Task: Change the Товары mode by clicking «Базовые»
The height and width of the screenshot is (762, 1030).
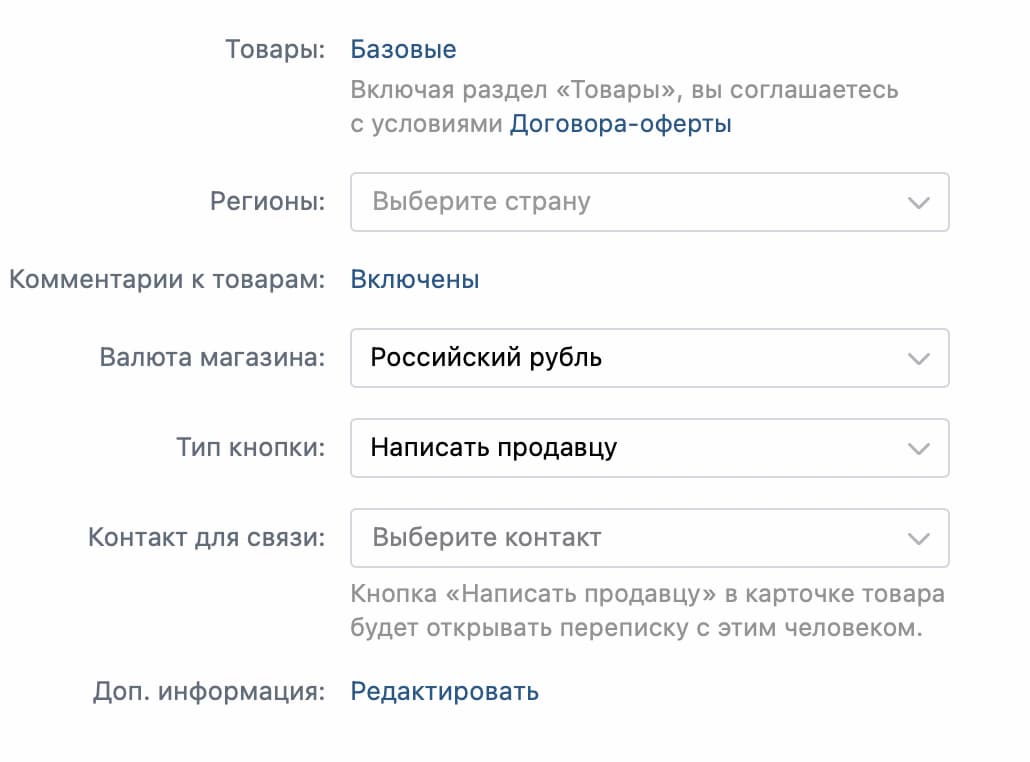Action: coord(403,48)
